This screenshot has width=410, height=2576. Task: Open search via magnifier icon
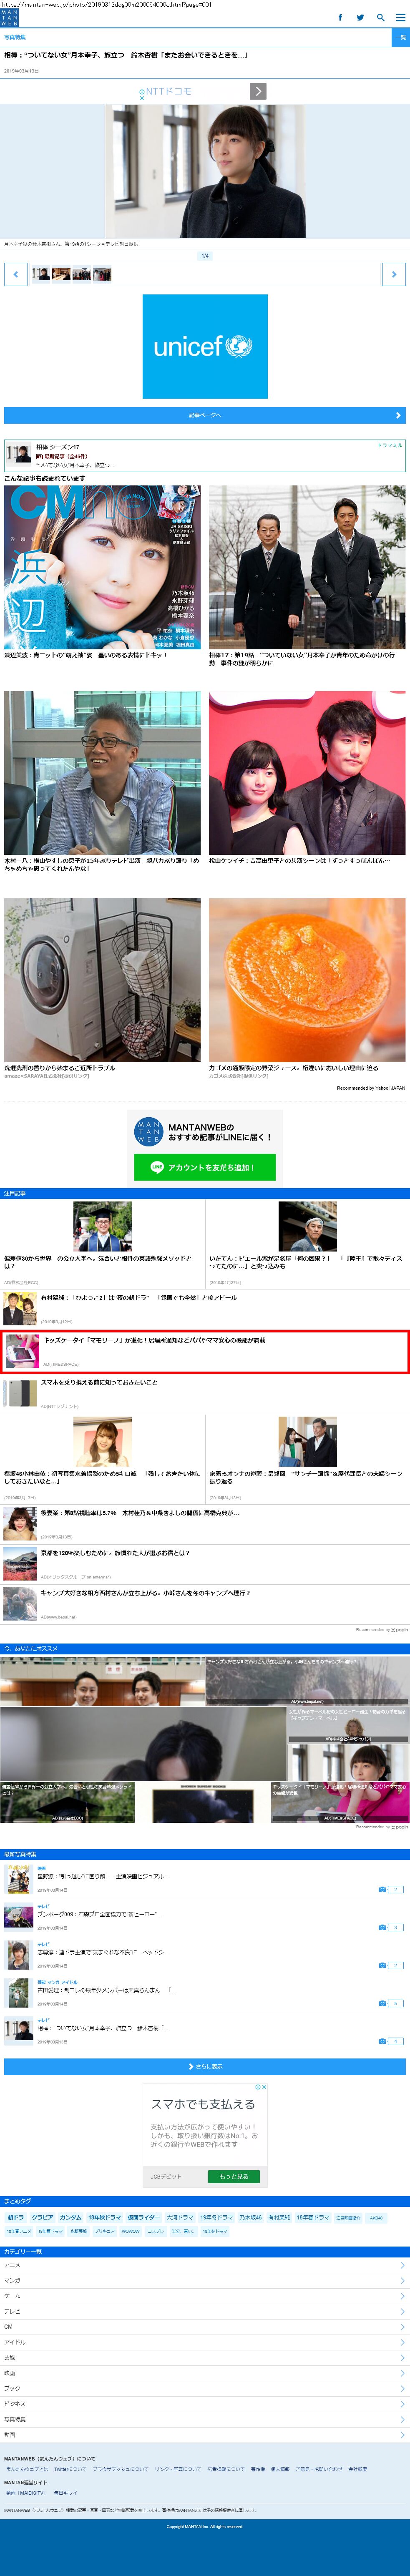pyautogui.click(x=380, y=17)
